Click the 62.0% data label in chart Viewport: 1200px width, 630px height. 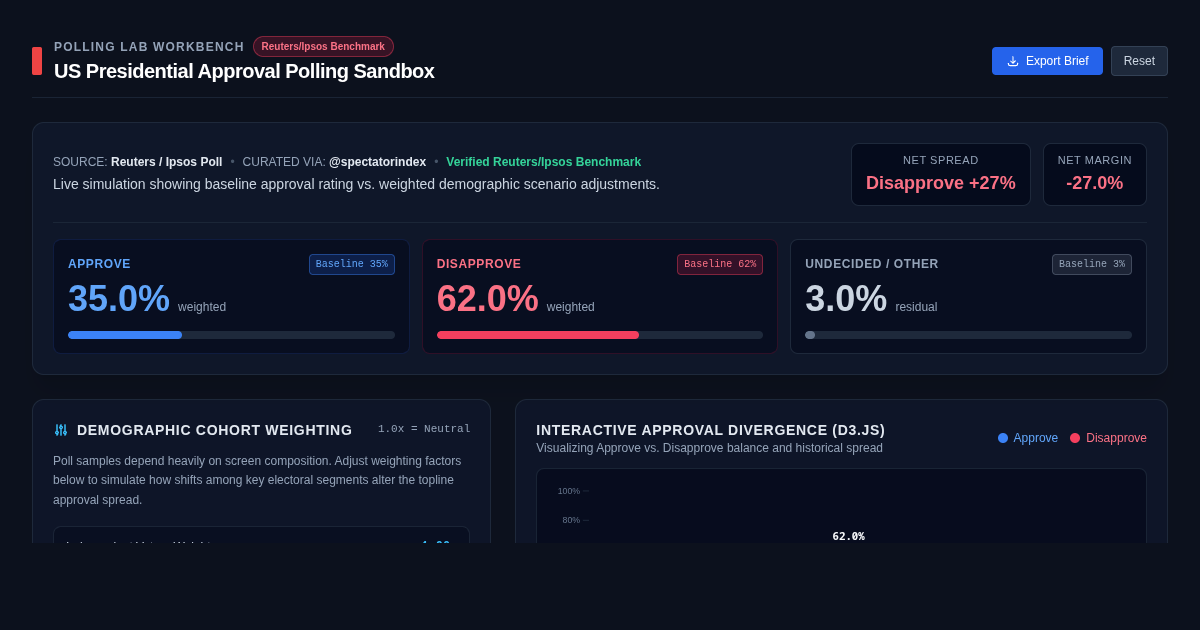point(848,536)
